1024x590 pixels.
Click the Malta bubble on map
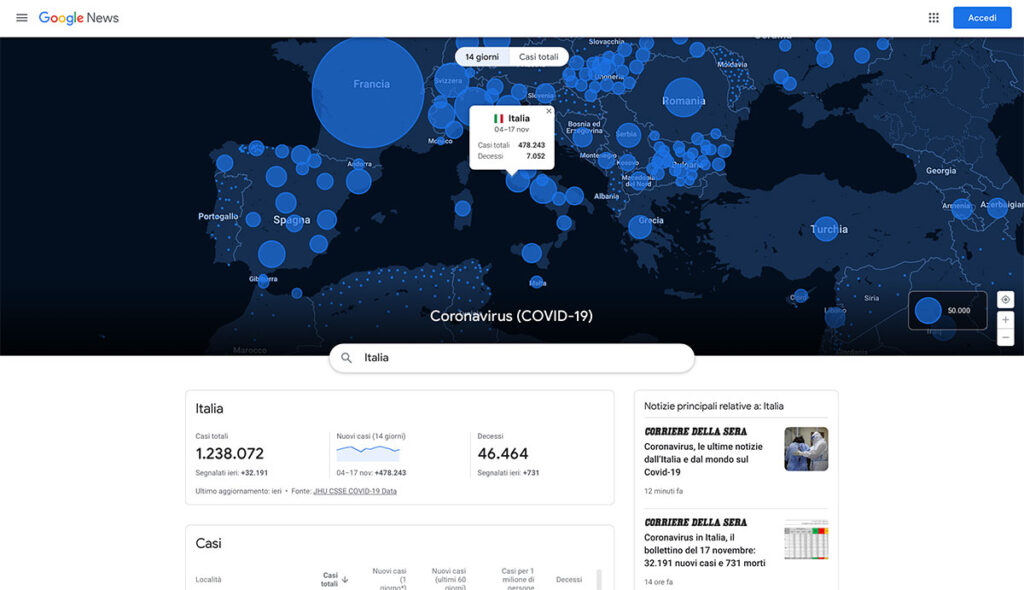[537, 282]
